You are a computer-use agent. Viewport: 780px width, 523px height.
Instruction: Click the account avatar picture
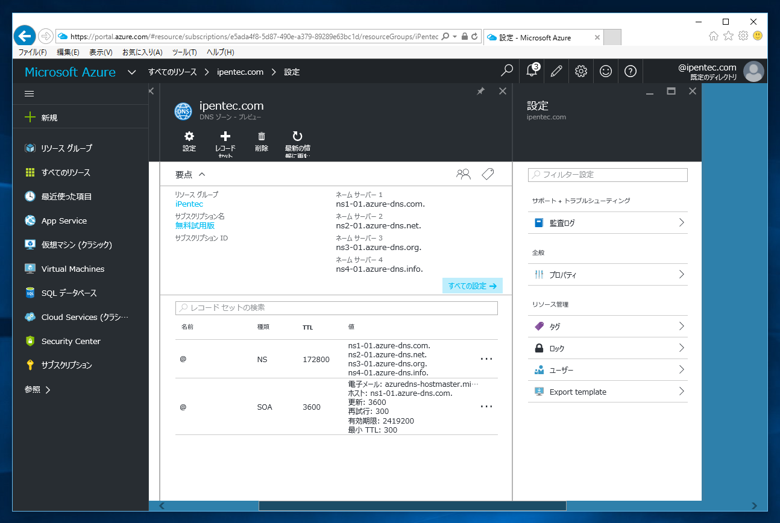pyautogui.click(x=753, y=72)
